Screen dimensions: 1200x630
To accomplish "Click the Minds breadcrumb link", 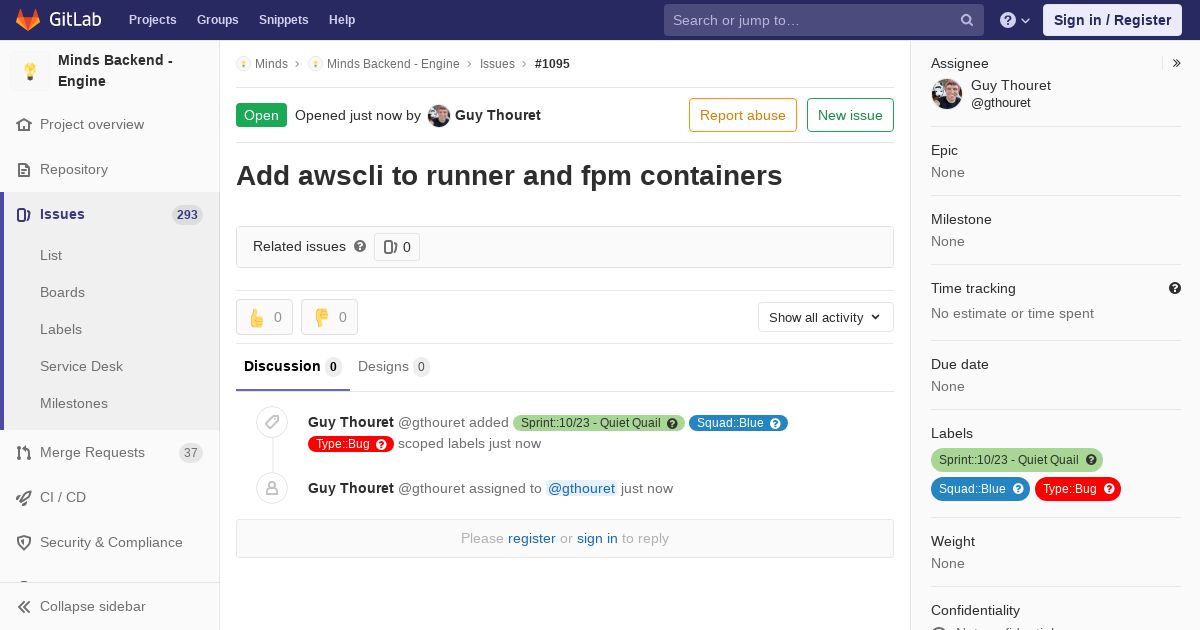I will pyautogui.click(x=271, y=64).
